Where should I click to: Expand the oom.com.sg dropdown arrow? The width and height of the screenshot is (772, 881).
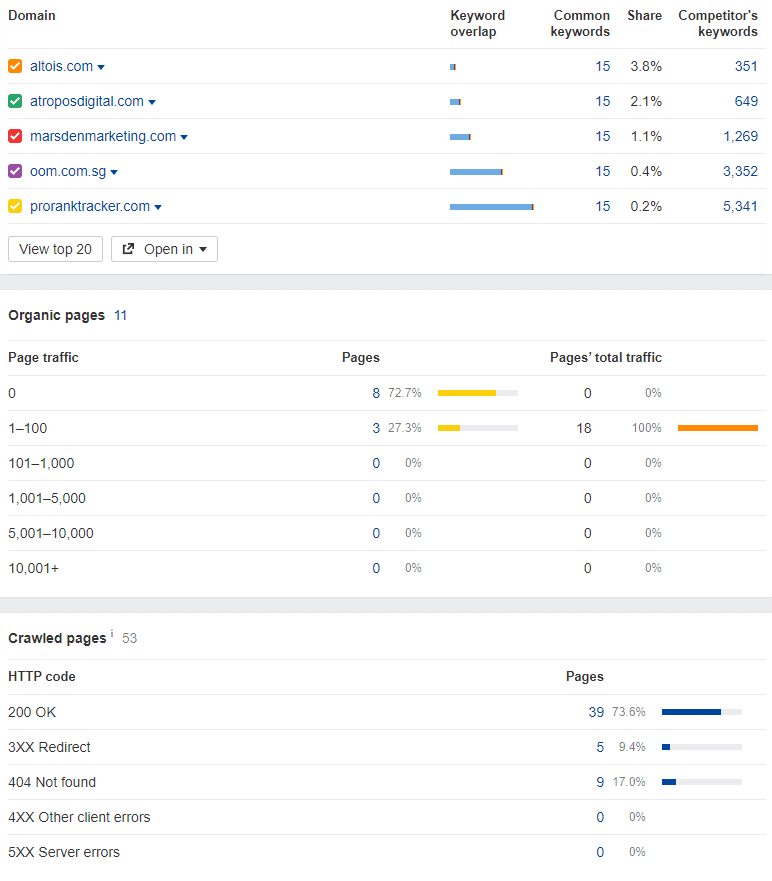click(114, 172)
